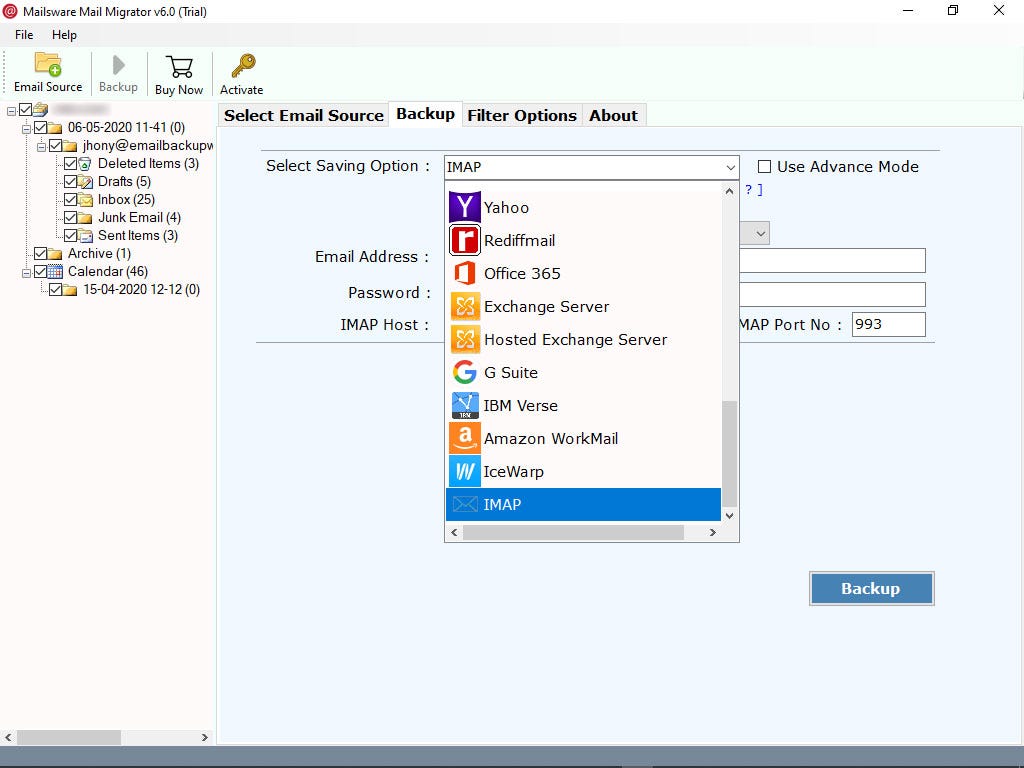Click the Calendar grid icon
1024x768 pixels.
[x=56, y=271]
